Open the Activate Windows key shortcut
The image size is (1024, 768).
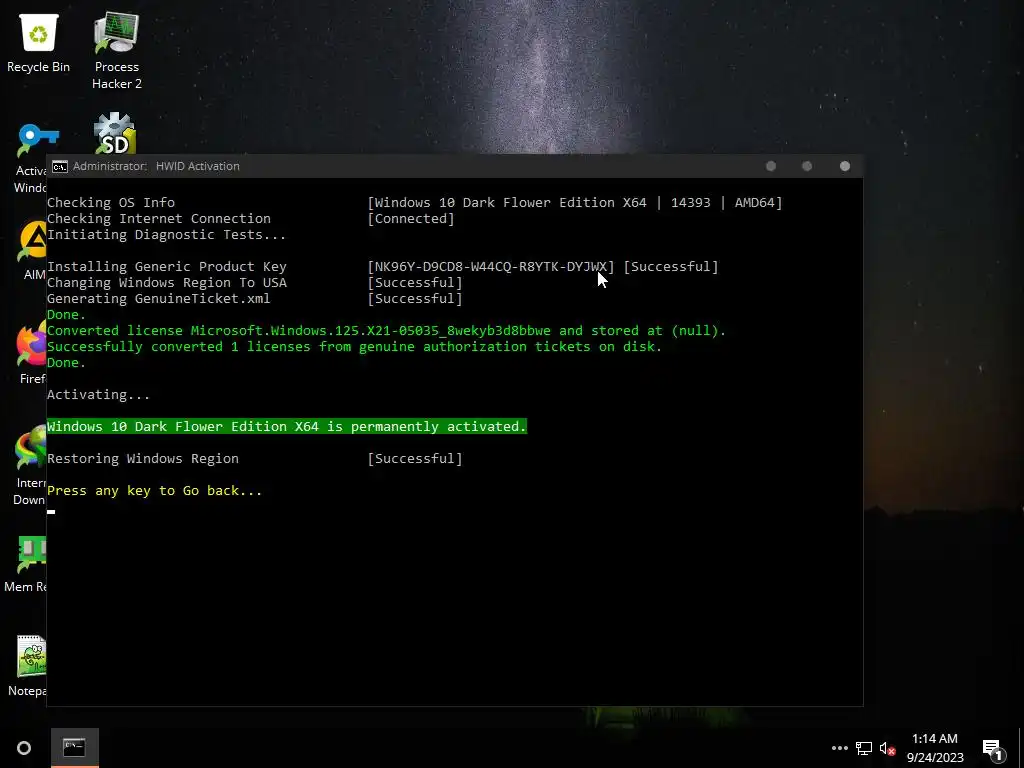coord(30,158)
